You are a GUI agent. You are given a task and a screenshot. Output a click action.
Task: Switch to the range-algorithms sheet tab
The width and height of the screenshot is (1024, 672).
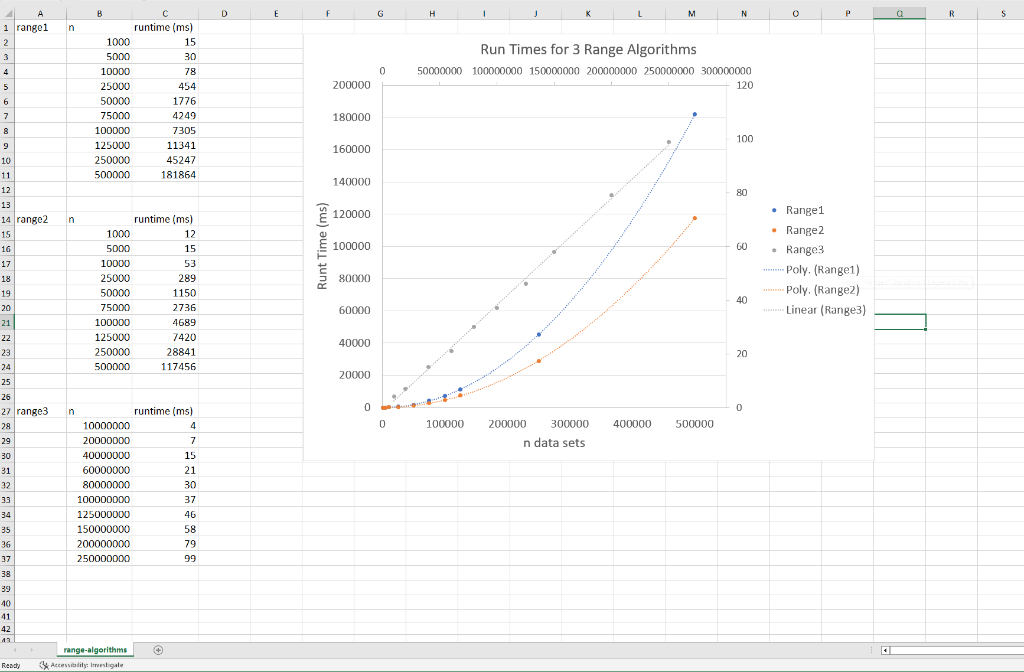94,649
